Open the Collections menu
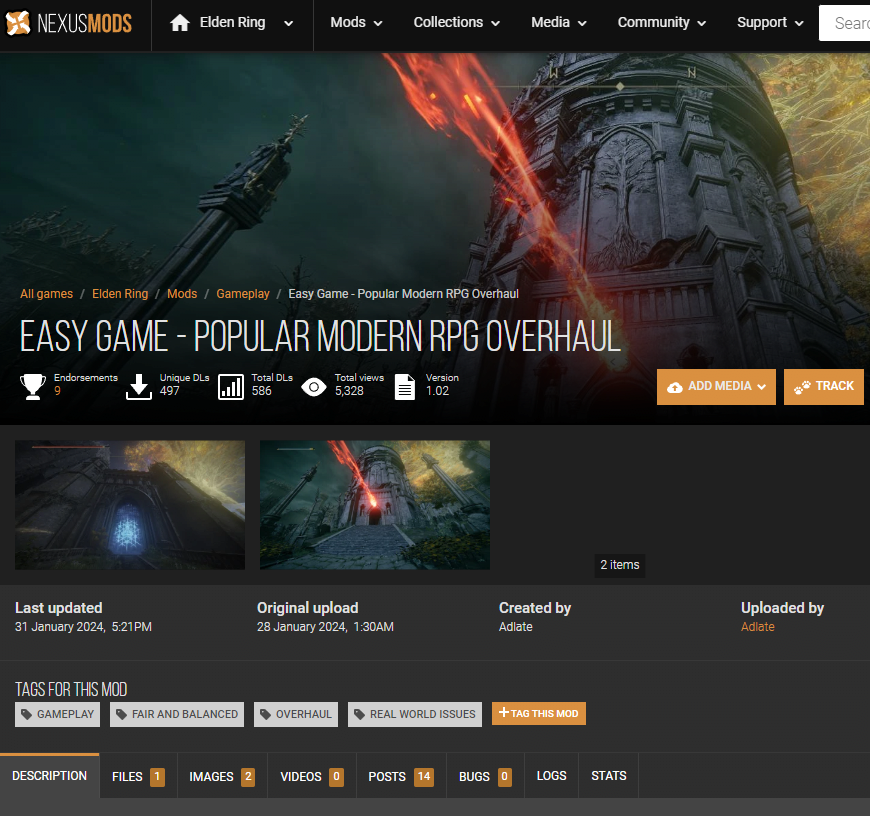The width and height of the screenshot is (870, 816). (457, 23)
